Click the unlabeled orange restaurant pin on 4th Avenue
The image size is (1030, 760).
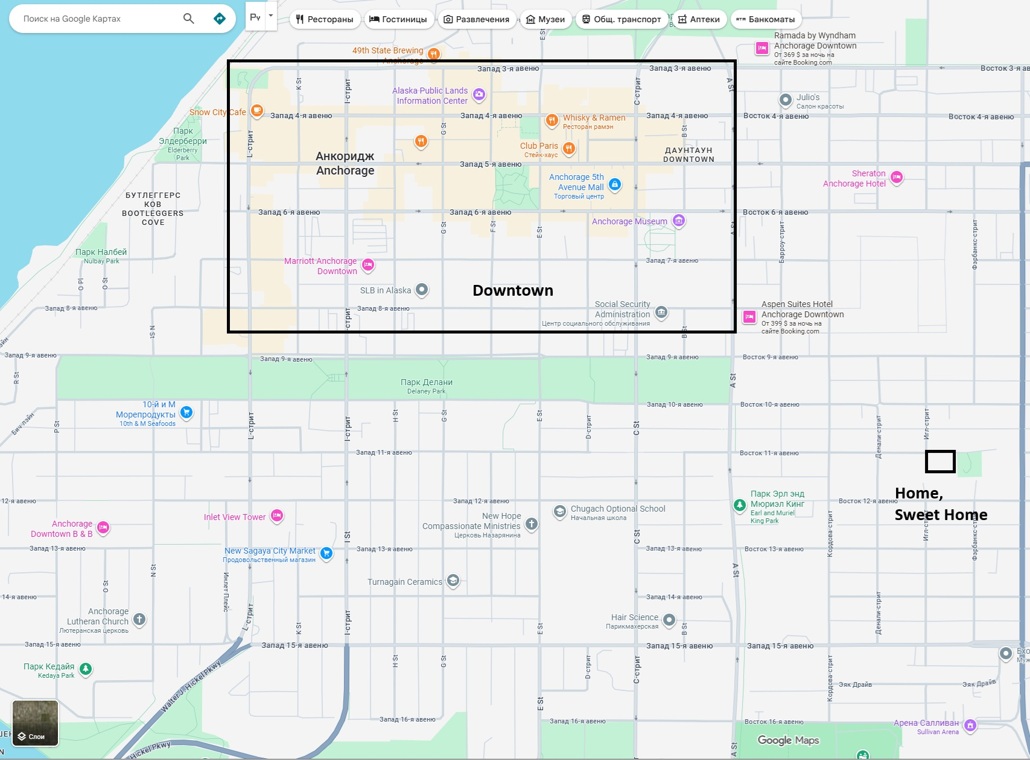click(421, 141)
